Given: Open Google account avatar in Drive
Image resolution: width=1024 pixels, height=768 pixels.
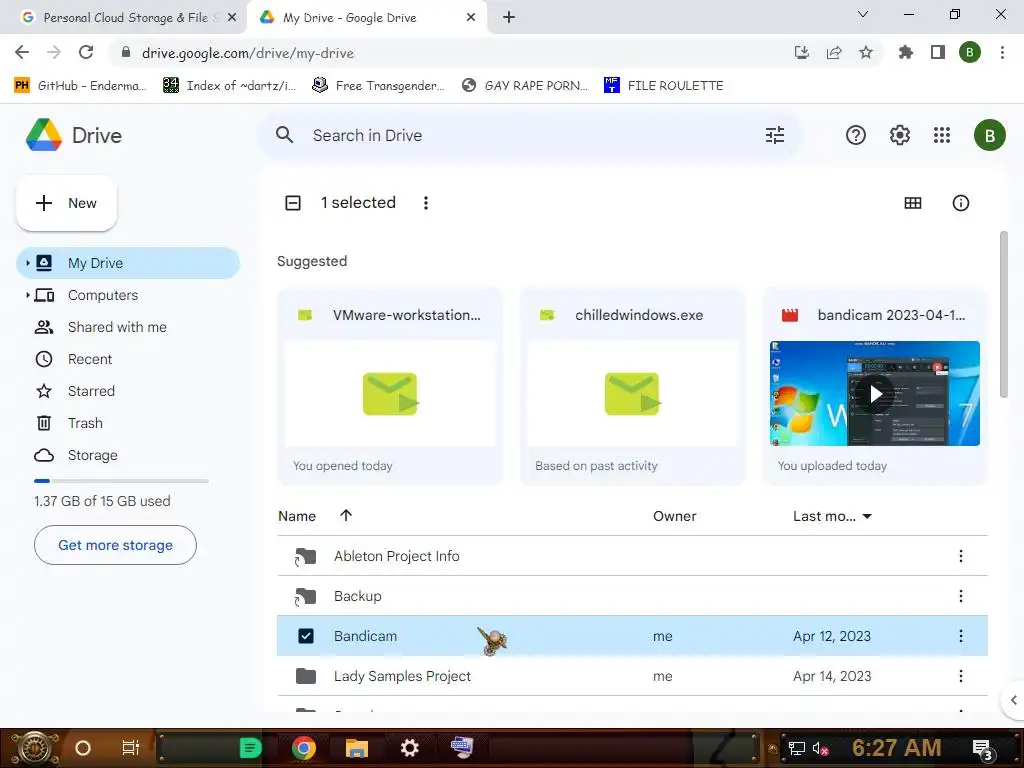Looking at the screenshot, I should pyautogui.click(x=989, y=135).
